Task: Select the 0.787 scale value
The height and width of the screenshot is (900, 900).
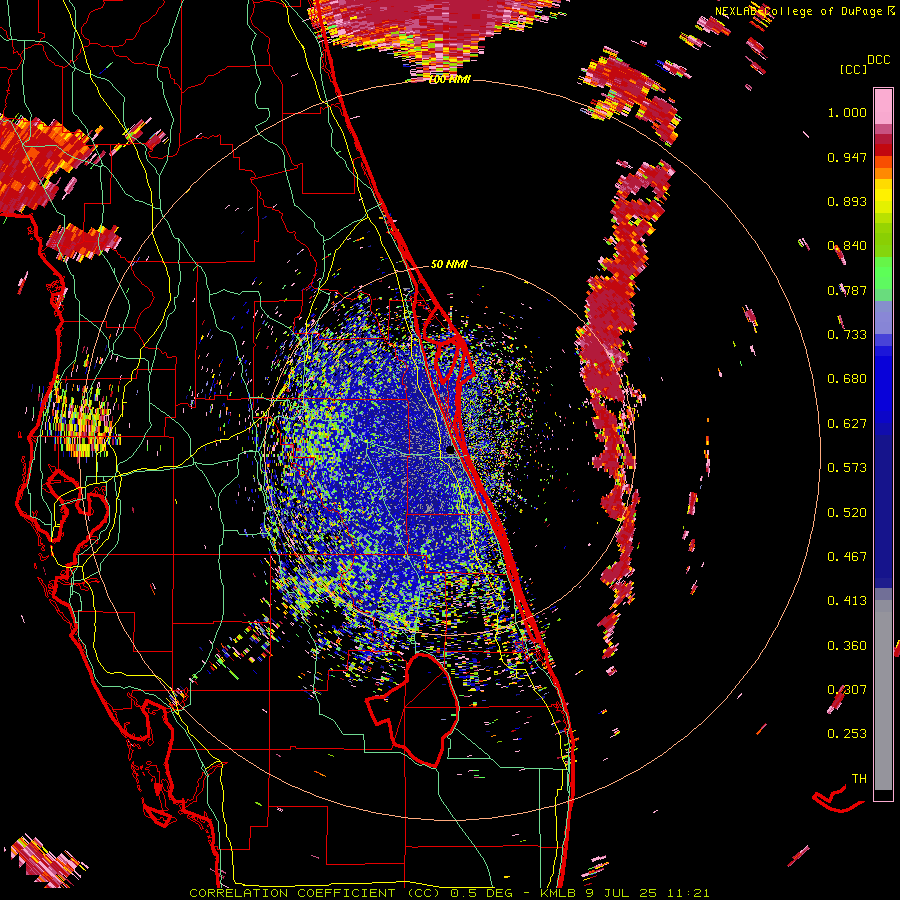Action: click(847, 290)
